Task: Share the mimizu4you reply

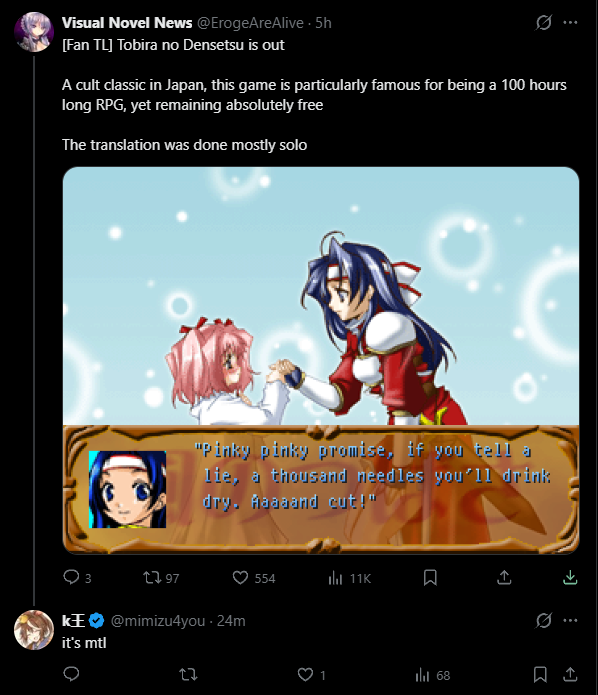Action: coord(570,674)
